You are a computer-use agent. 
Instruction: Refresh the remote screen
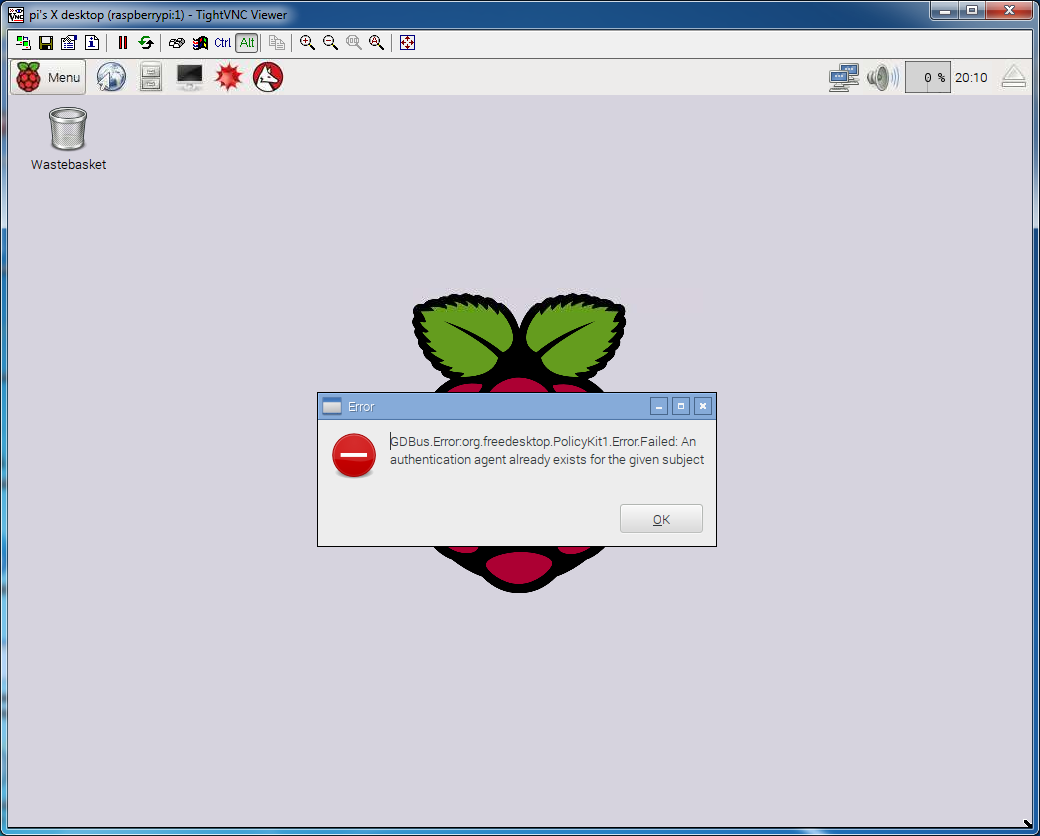(x=146, y=43)
